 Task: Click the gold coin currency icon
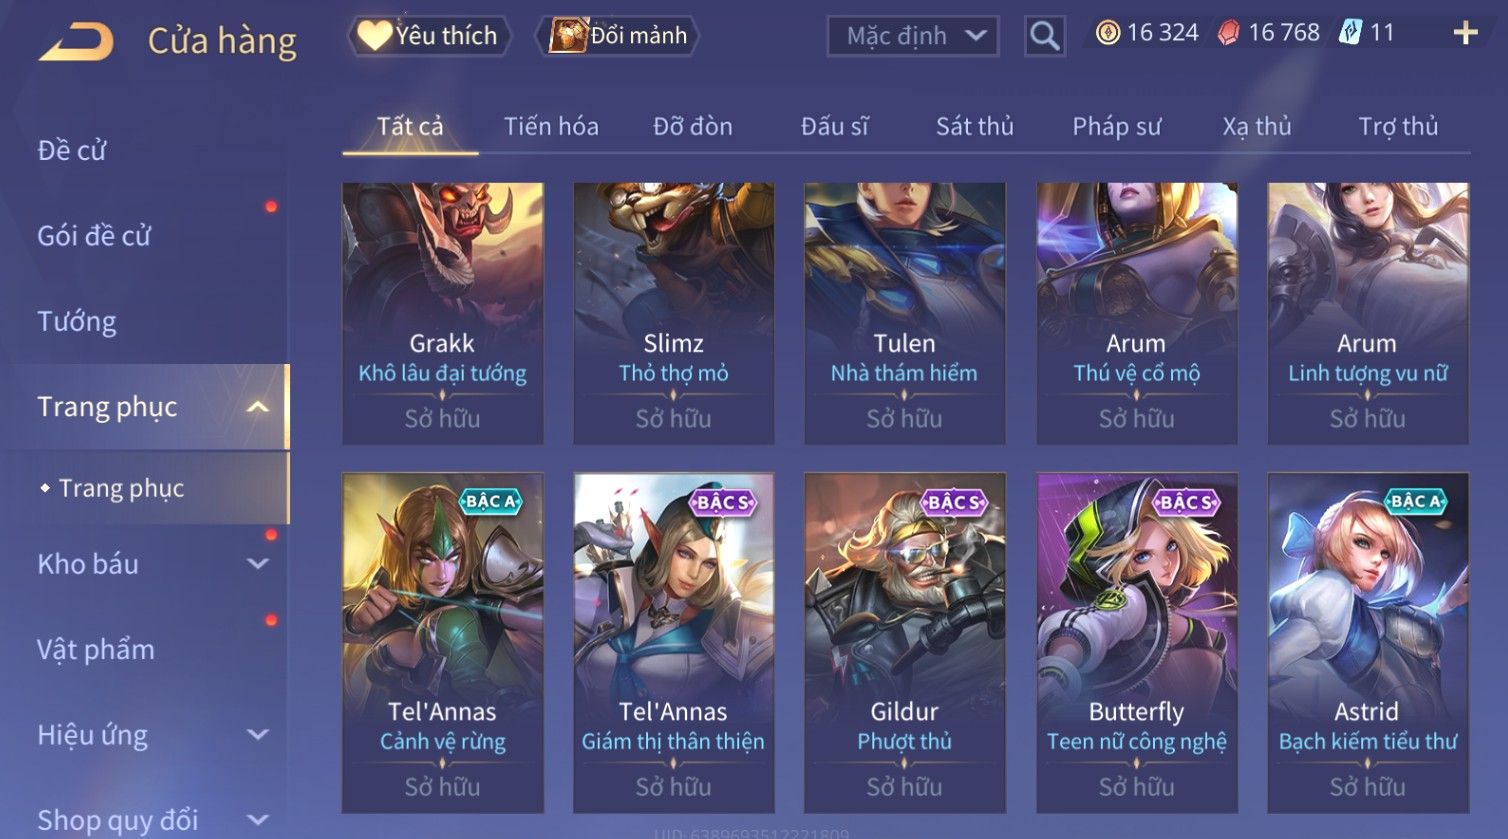[x=1107, y=33]
